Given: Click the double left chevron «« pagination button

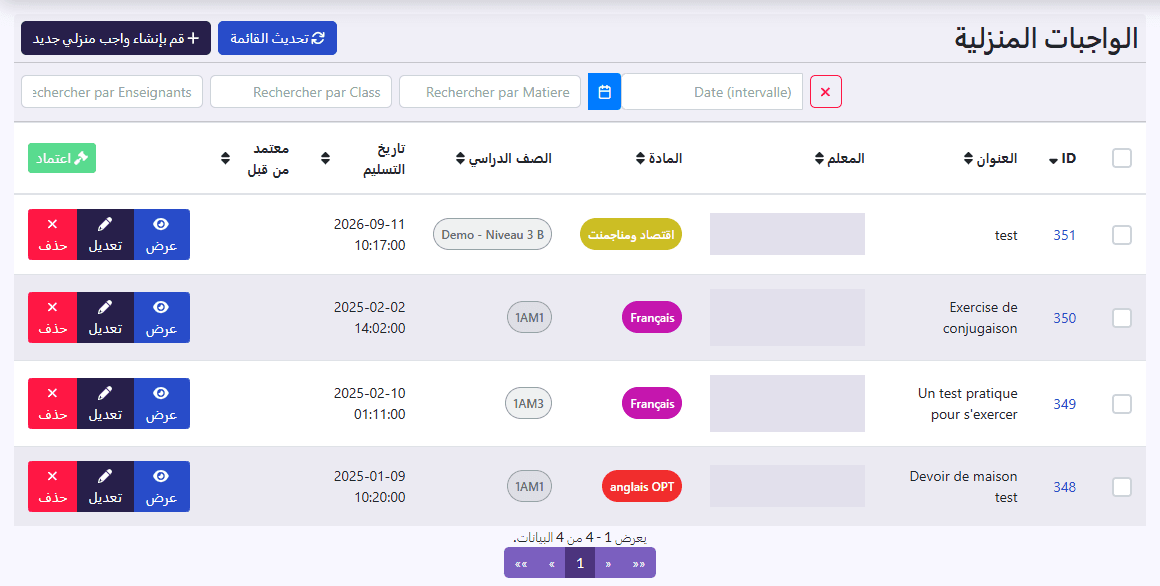Looking at the screenshot, I should click(x=521, y=563).
